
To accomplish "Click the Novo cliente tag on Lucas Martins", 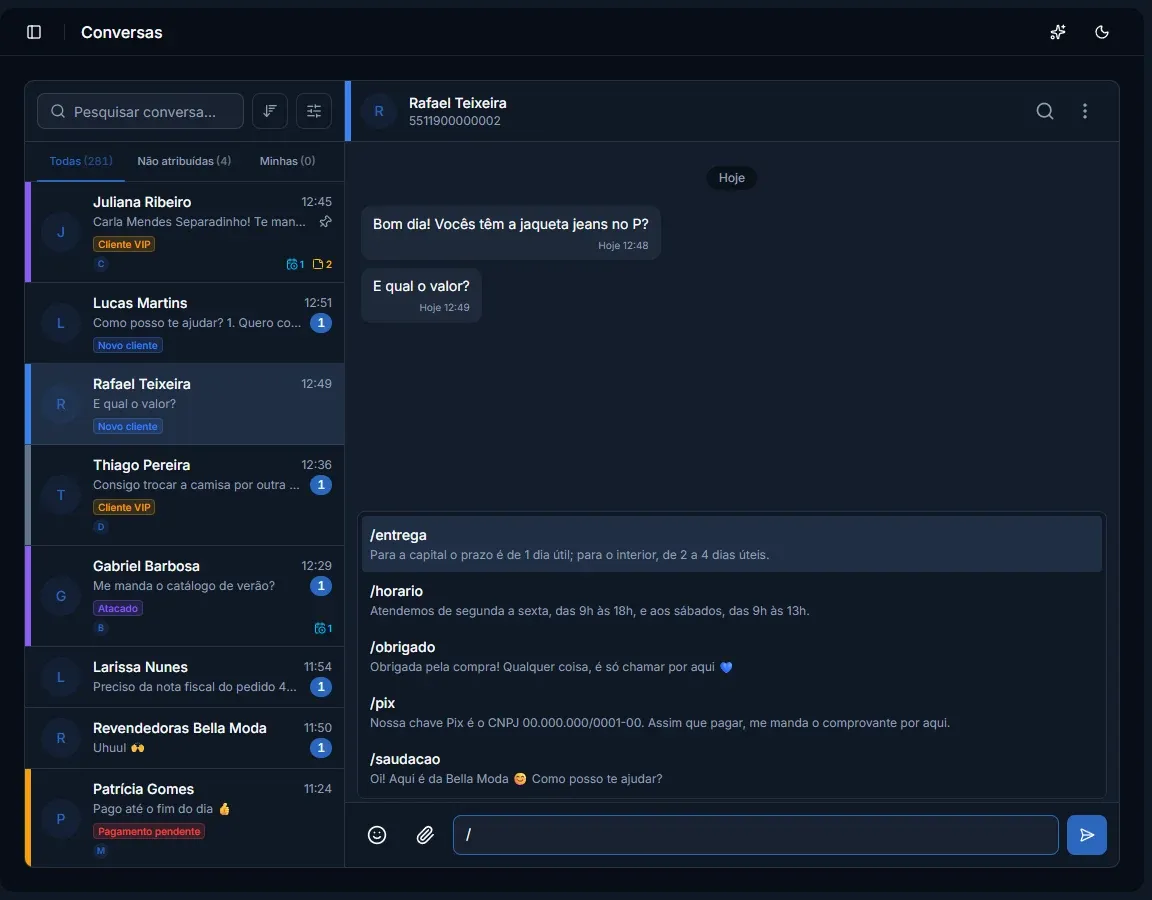I will pyautogui.click(x=128, y=345).
